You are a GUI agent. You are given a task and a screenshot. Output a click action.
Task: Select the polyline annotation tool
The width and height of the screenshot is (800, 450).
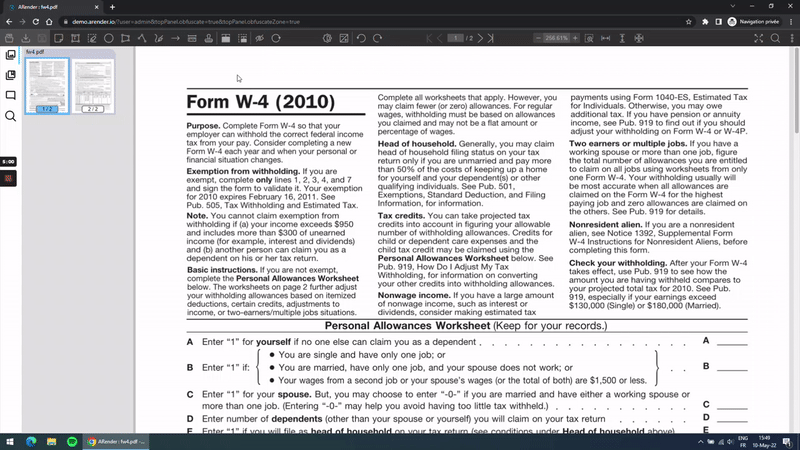point(142,38)
